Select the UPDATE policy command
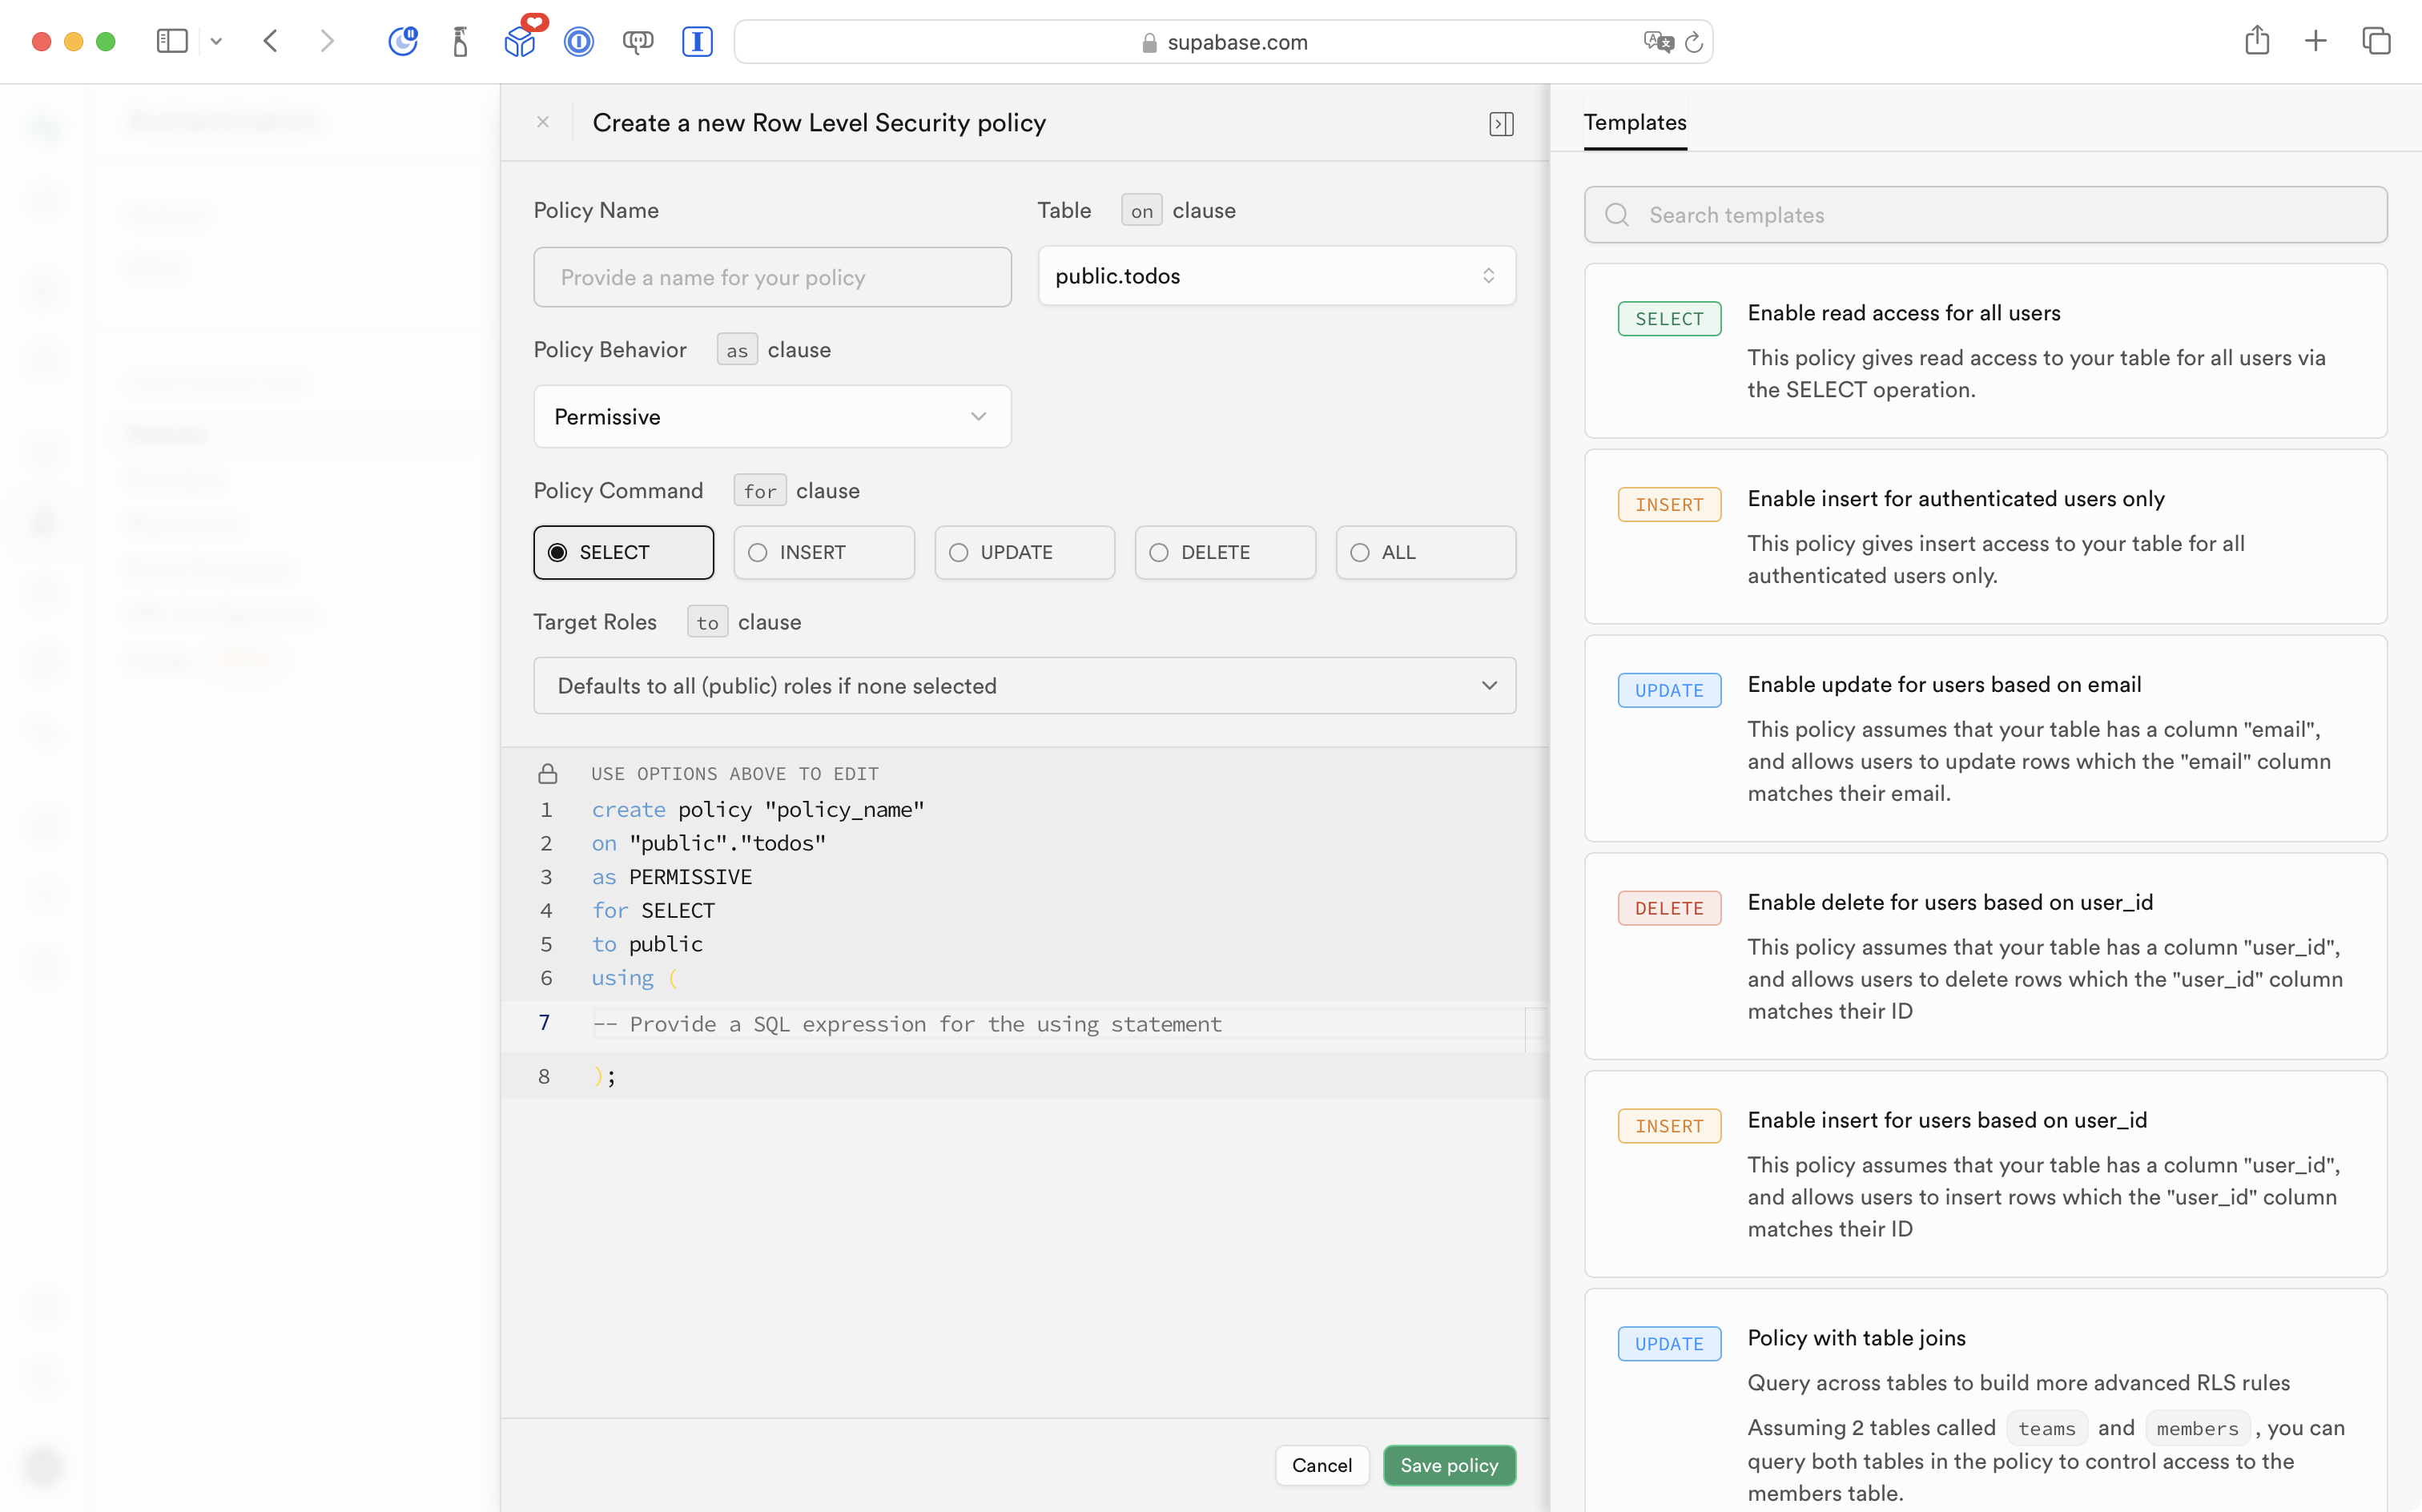This screenshot has width=2422, height=1512. coord(1024,552)
